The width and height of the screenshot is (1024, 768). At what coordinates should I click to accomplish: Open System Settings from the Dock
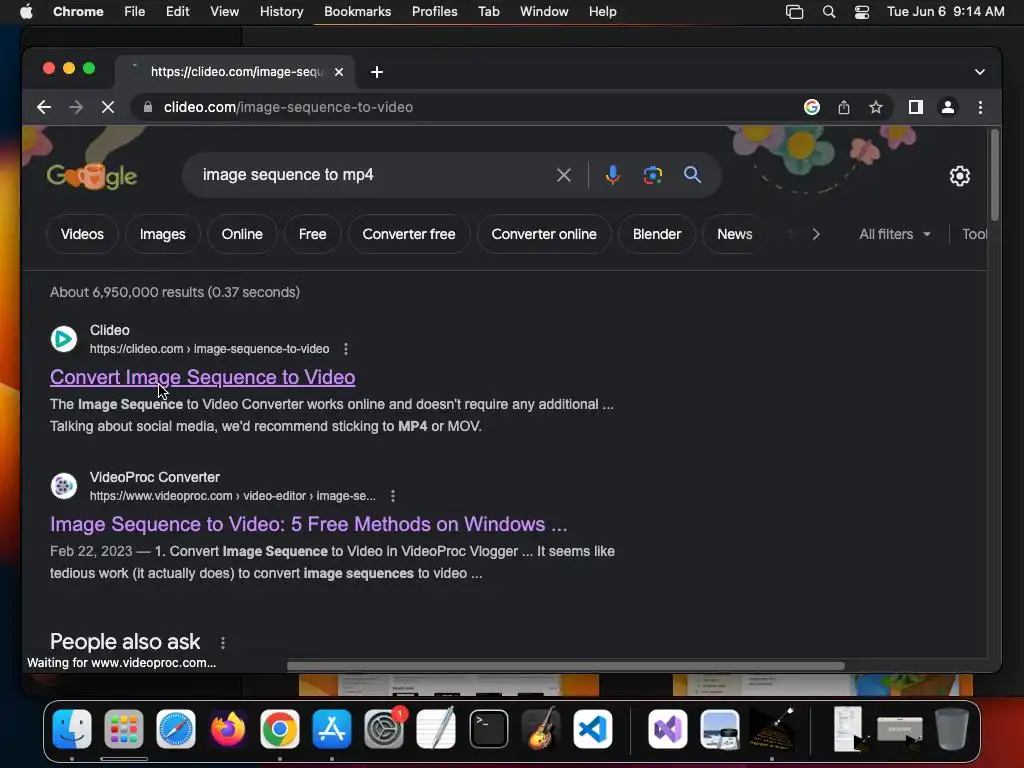coord(384,729)
